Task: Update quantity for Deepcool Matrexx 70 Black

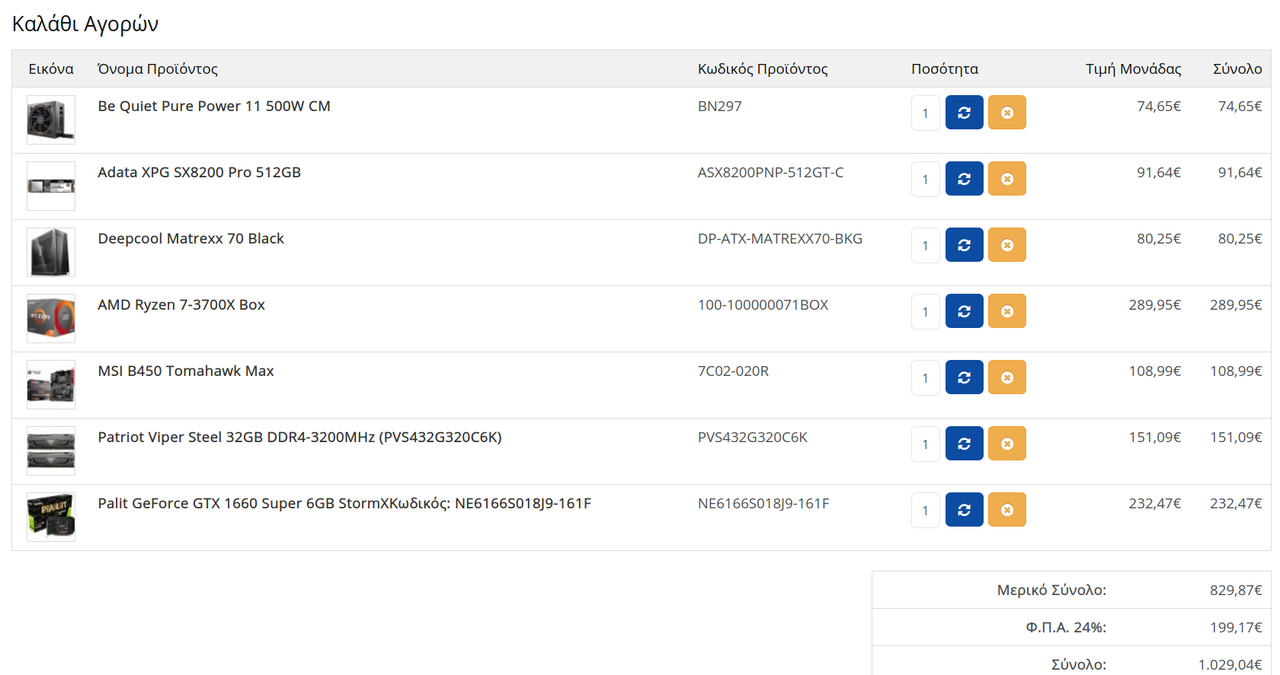Action: click(964, 245)
